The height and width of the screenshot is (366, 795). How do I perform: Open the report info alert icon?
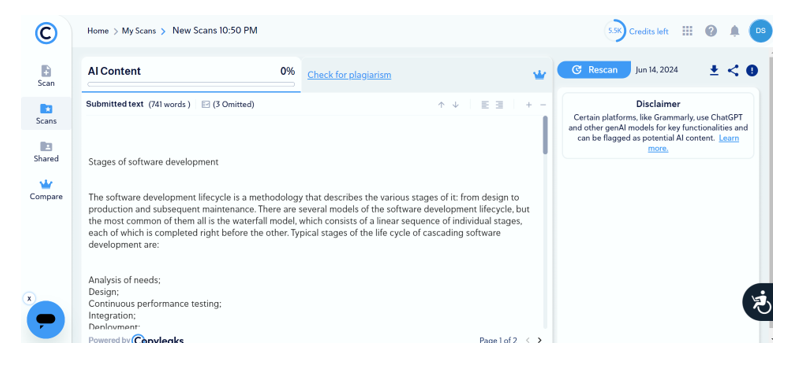pos(752,70)
